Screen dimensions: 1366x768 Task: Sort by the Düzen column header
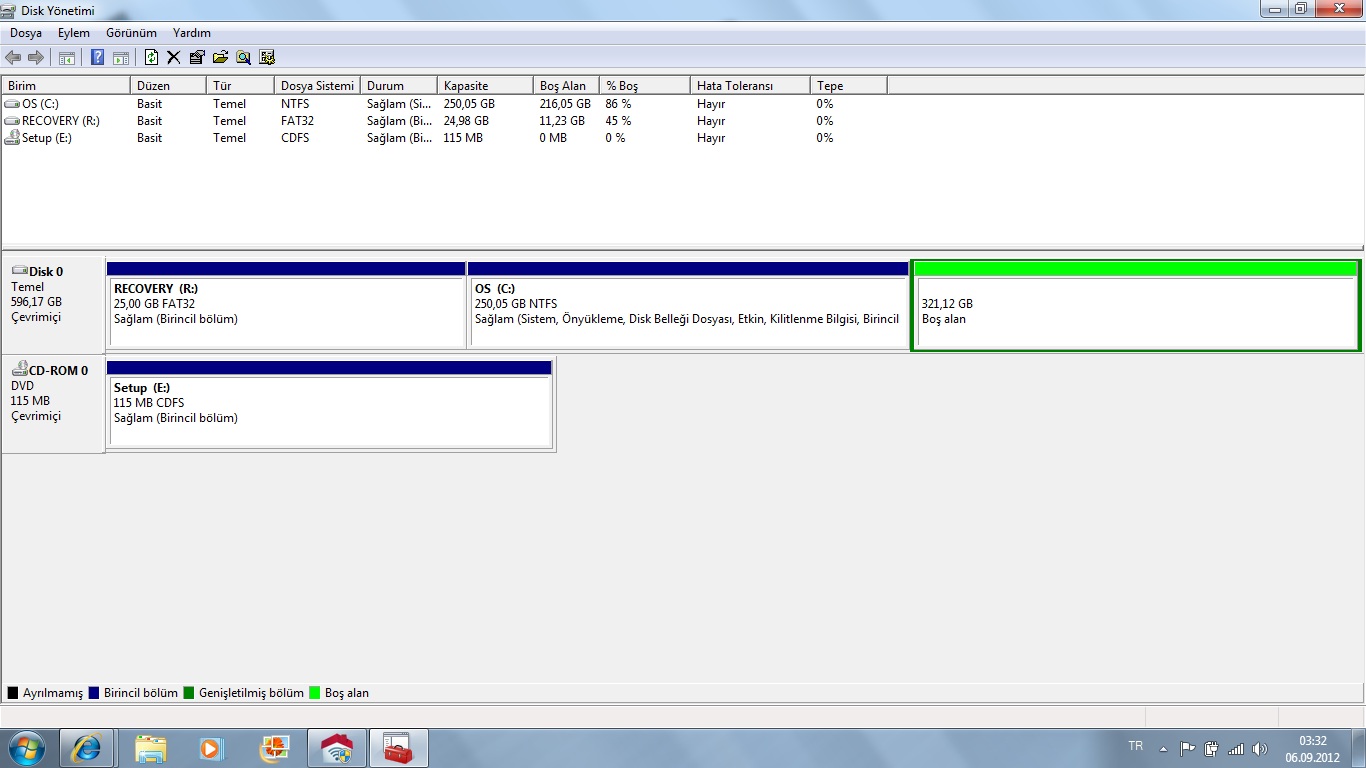point(168,86)
